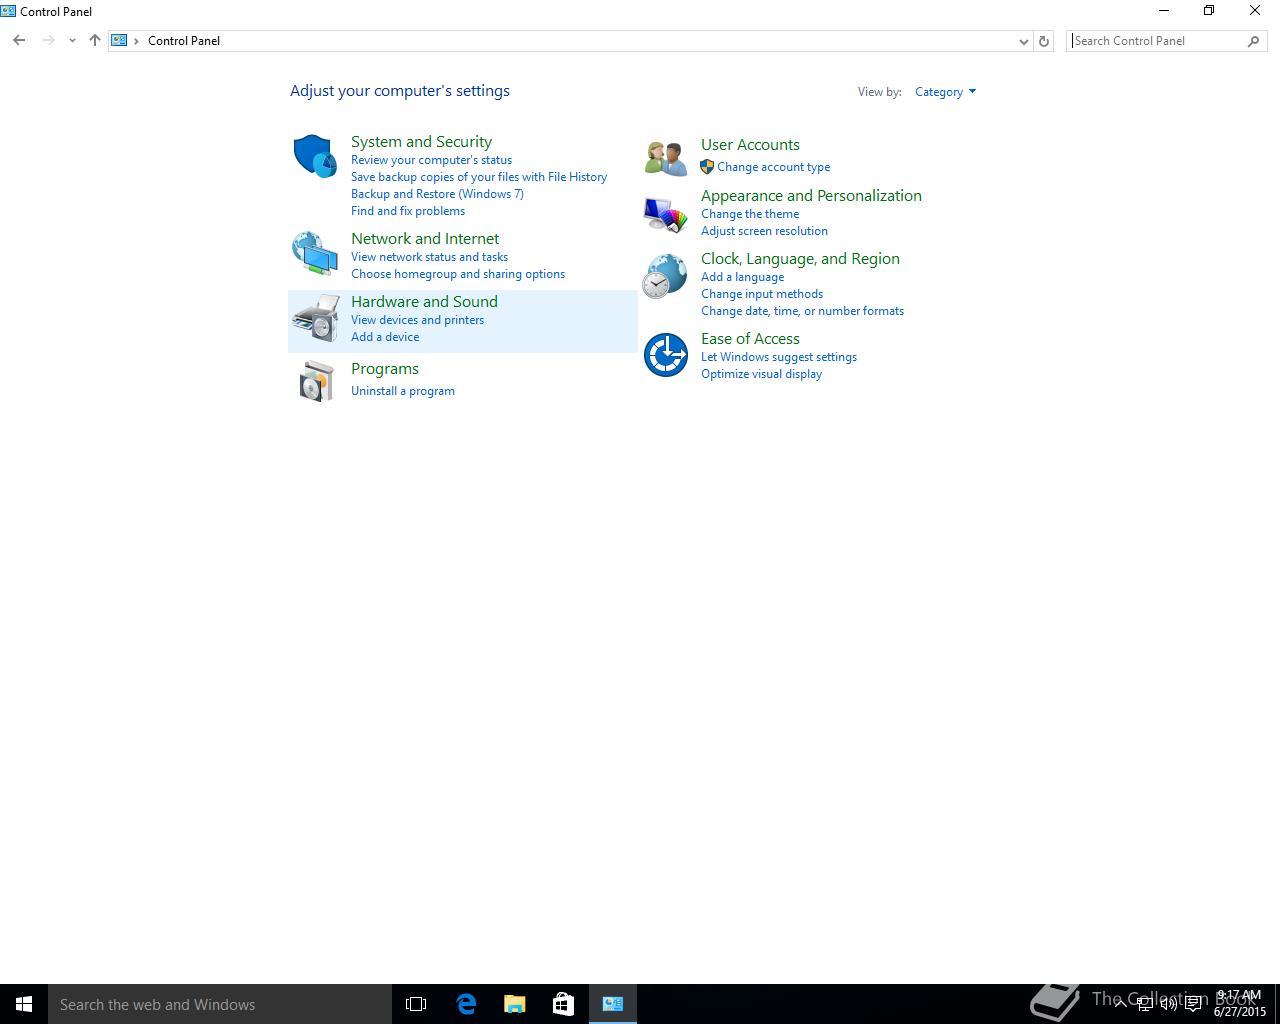
Task: Click the volume speaker tray icon
Action: pos(1169,1005)
